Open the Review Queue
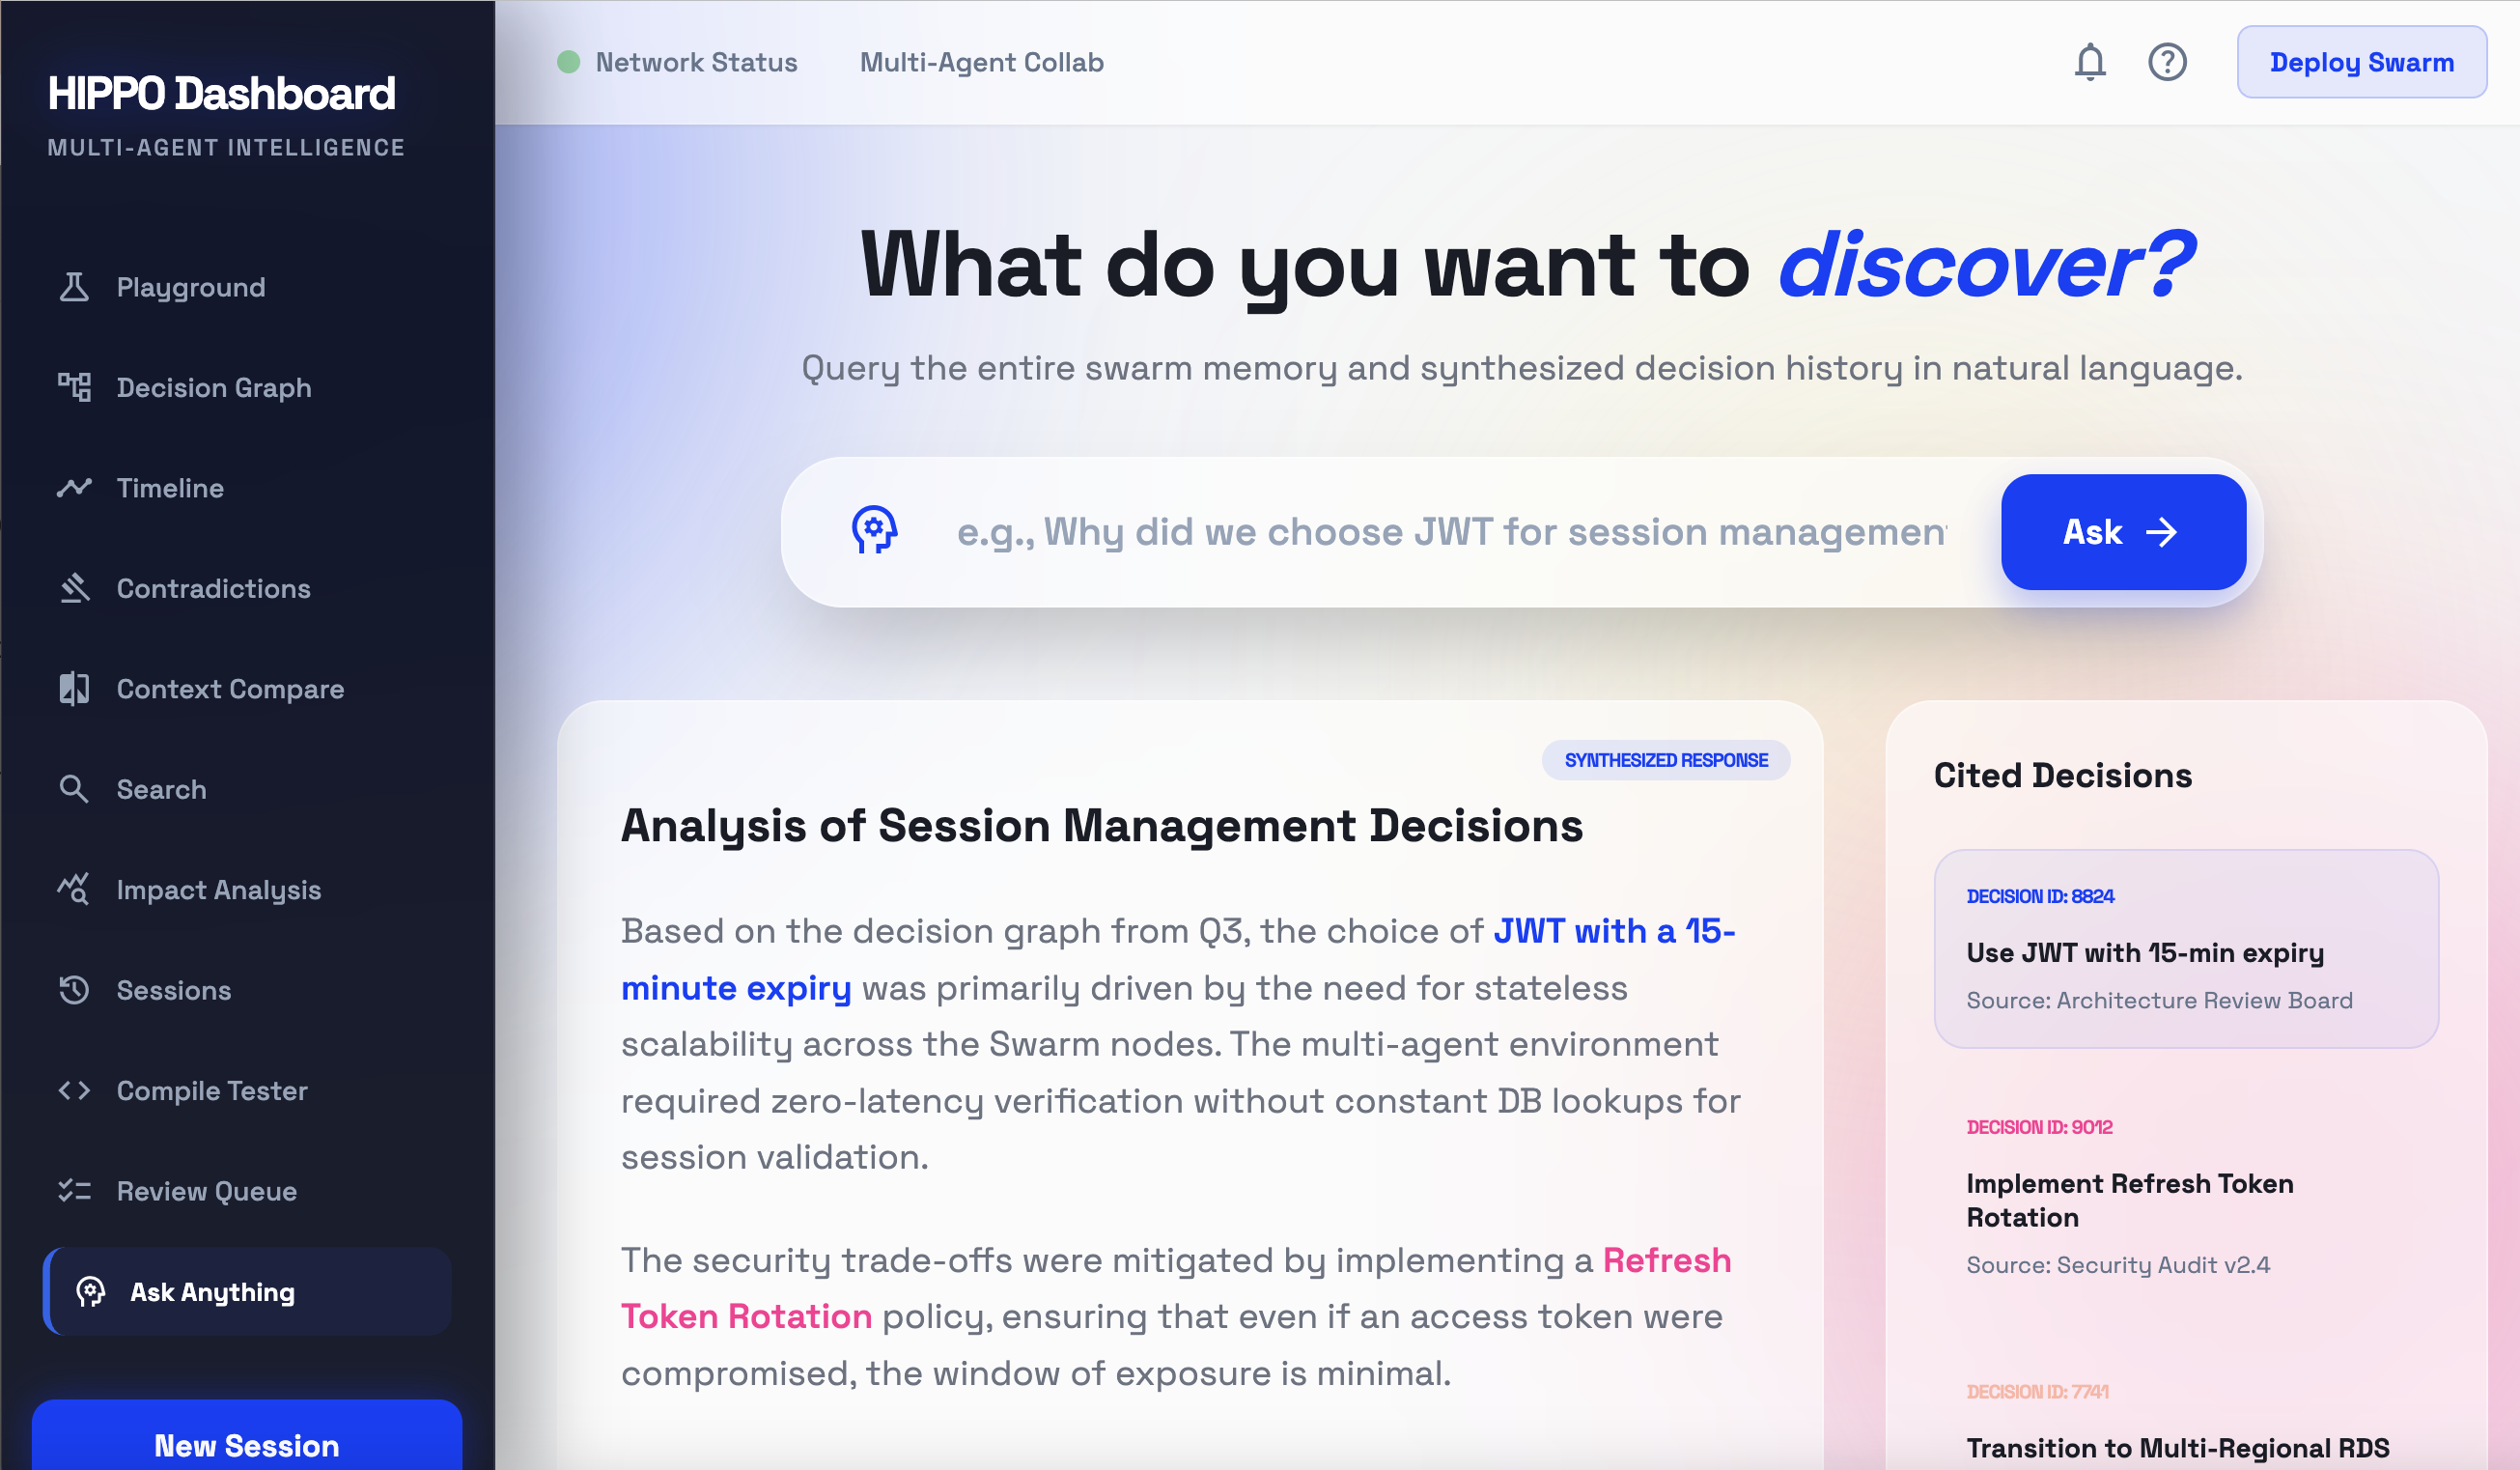This screenshot has width=2520, height=1470. click(x=206, y=1191)
